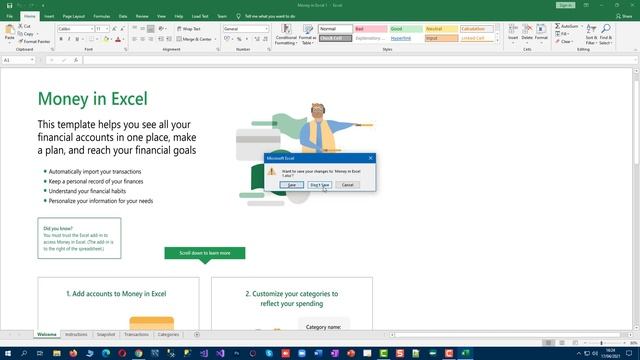Click the Copy command in Clipboard
The height and width of the screenshot is (360, 640).
pos(26,34)
